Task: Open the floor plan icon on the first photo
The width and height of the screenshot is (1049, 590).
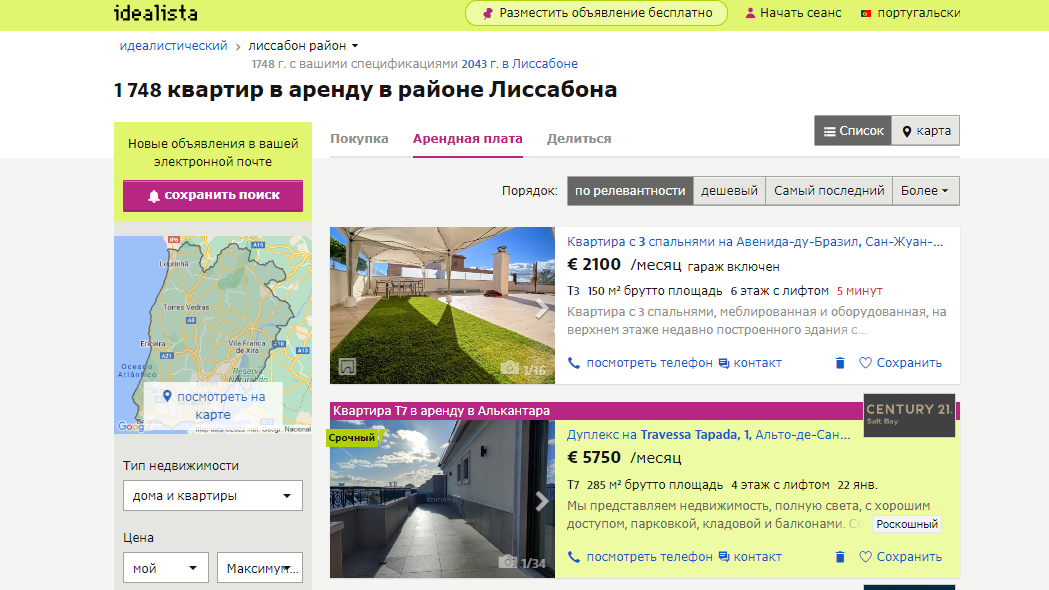Action: pos(347,367)
